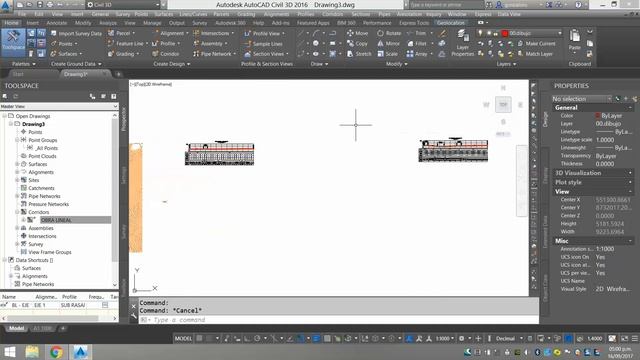640x360 pixels.
Task: Open the 1:1000 annotation scale dropdown
Action: [444, 339]
